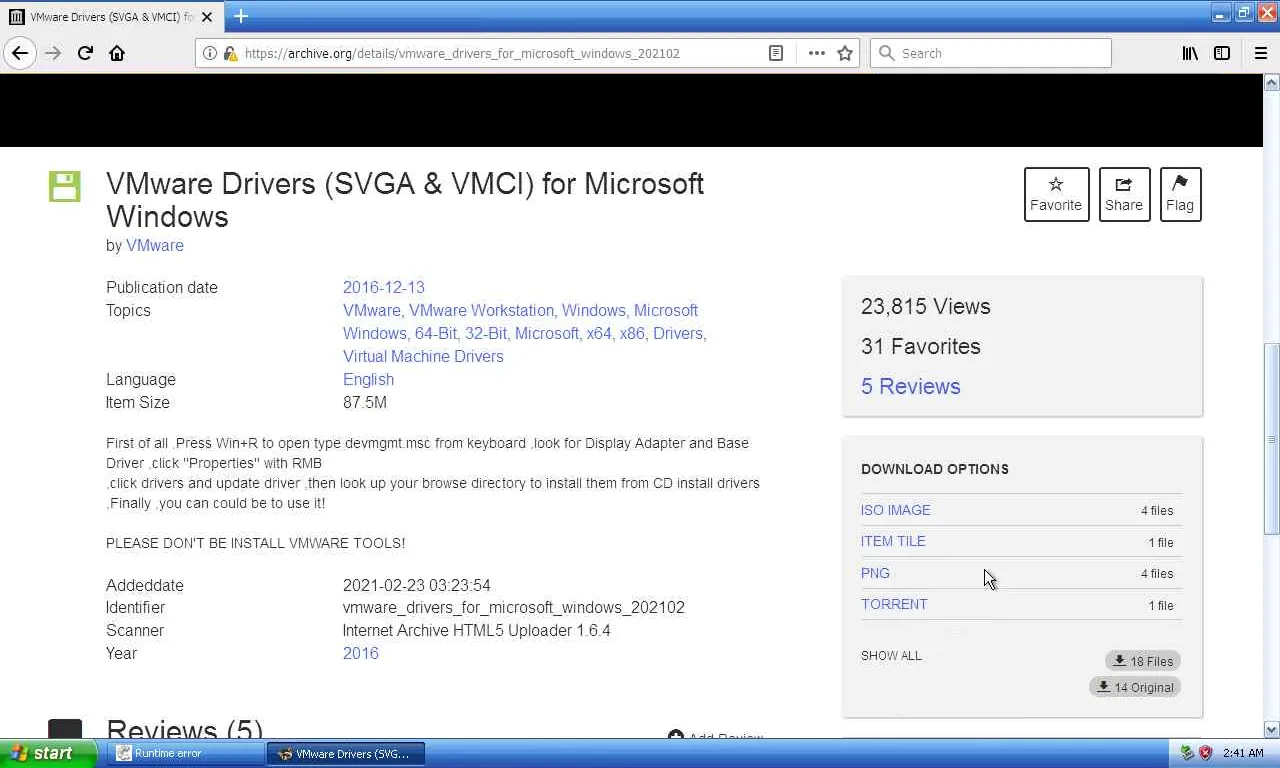Download all 18 Files

coord(1143,661)
